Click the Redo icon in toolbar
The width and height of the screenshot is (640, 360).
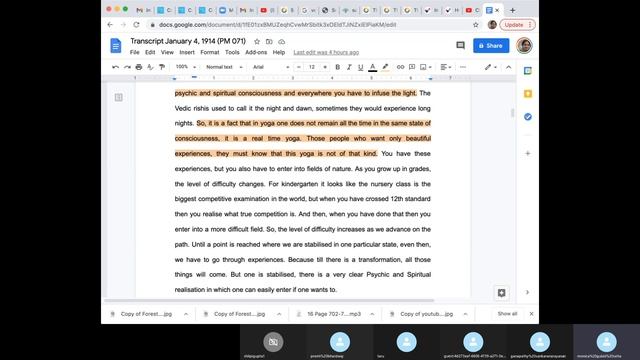(127, 67)
